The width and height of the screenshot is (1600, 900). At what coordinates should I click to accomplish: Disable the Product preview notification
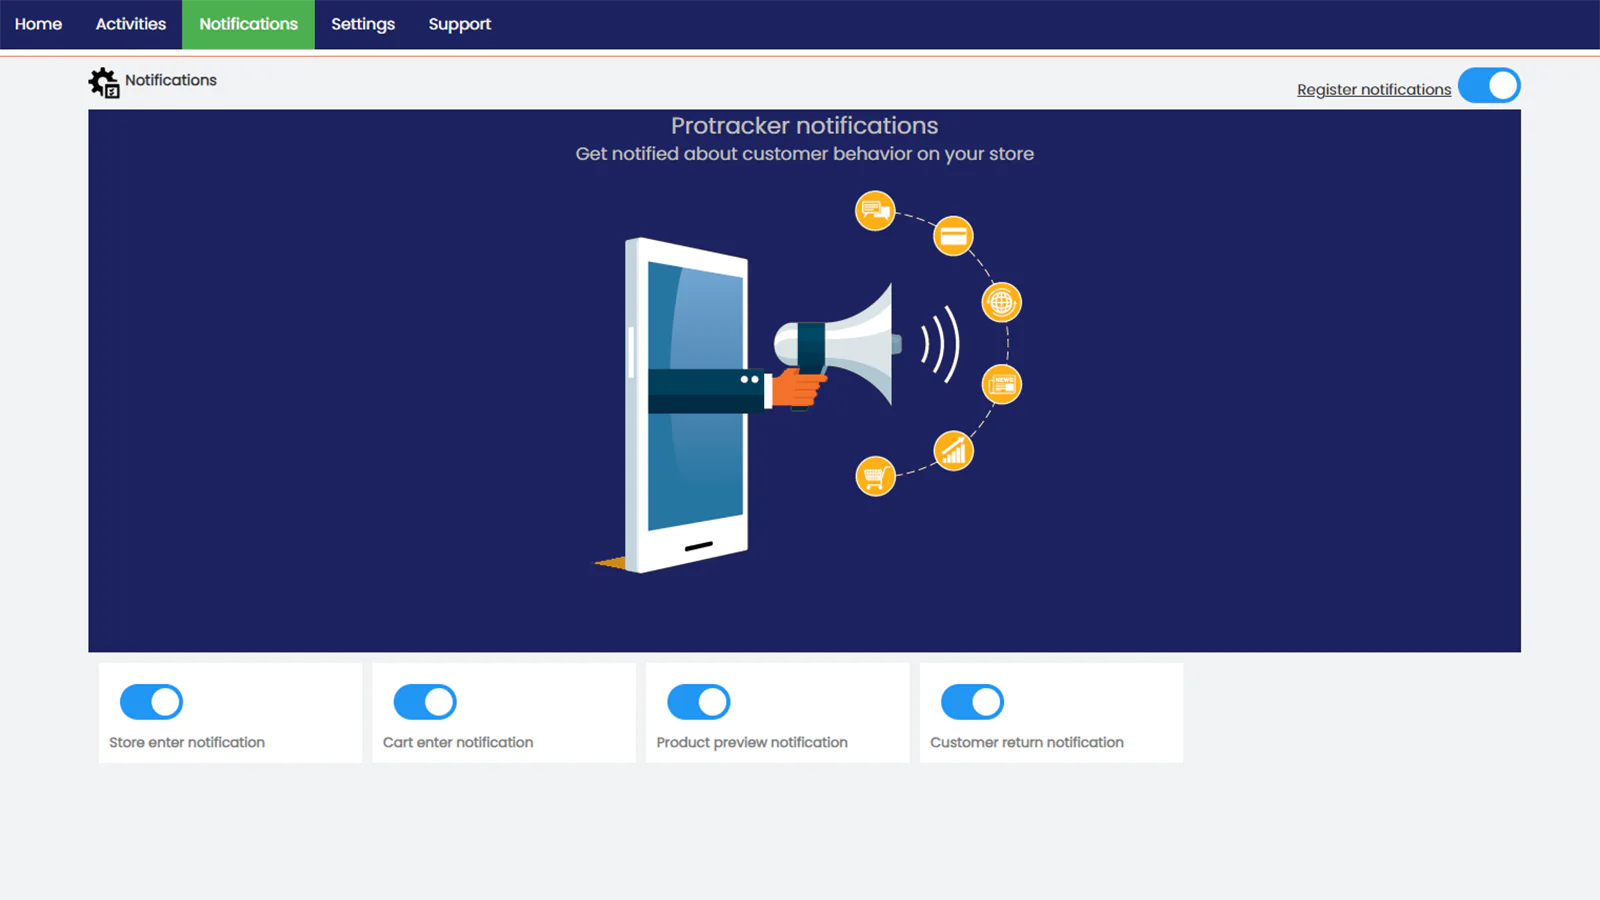698,702
